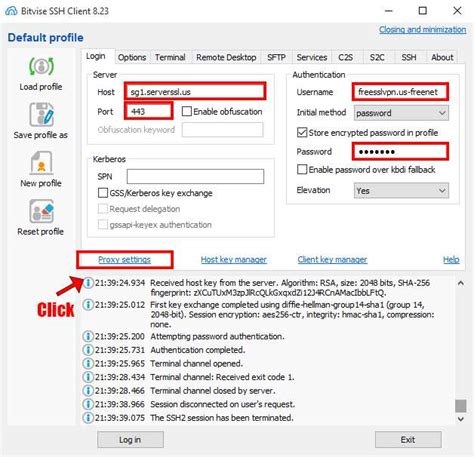Enable password over kbdi fallback
Image resolution: width=474 pixels, height=457 pixels.
point(302,170)
